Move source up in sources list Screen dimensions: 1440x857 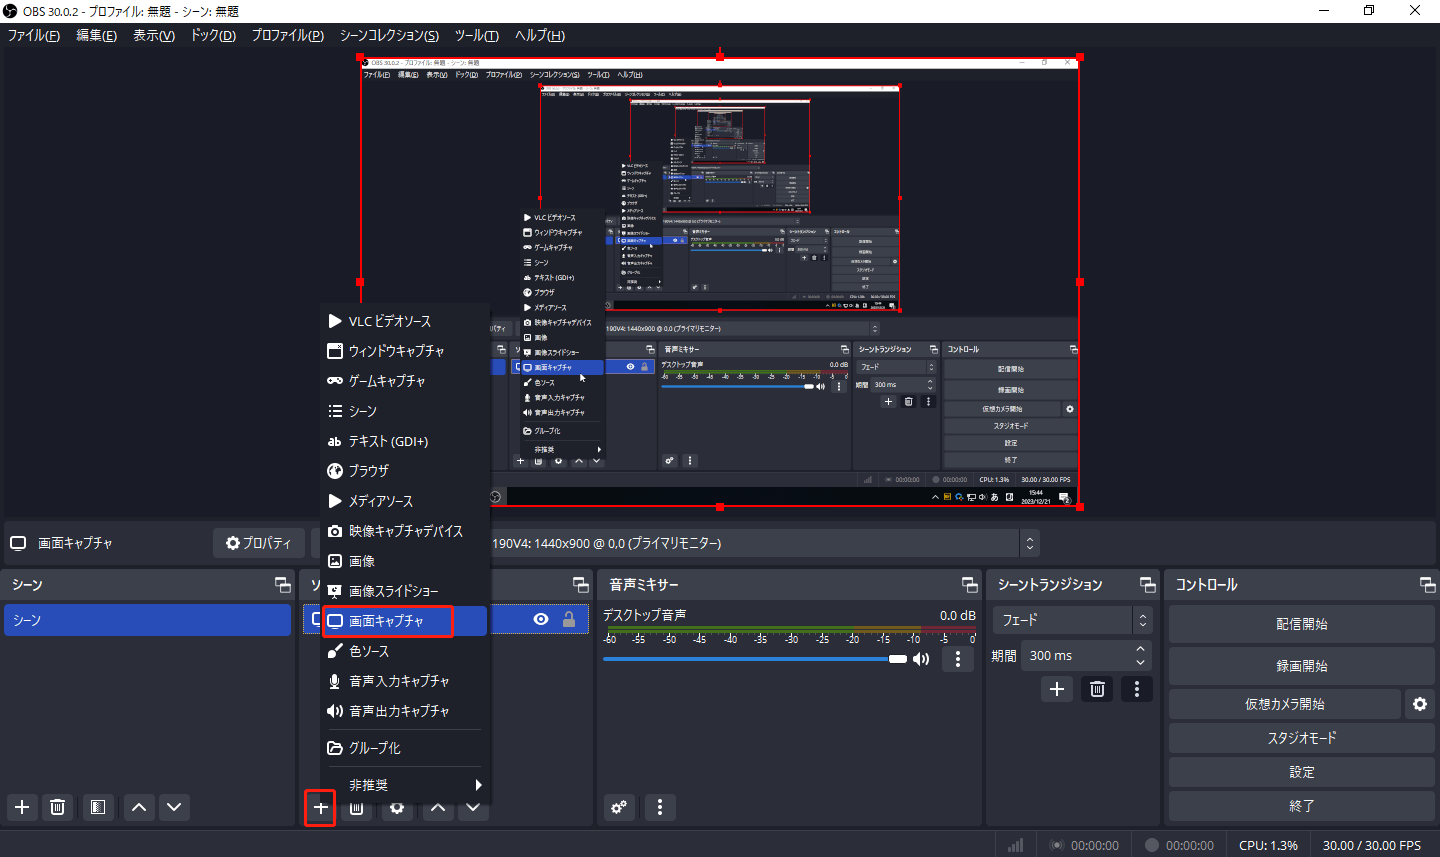pos(438,807)
